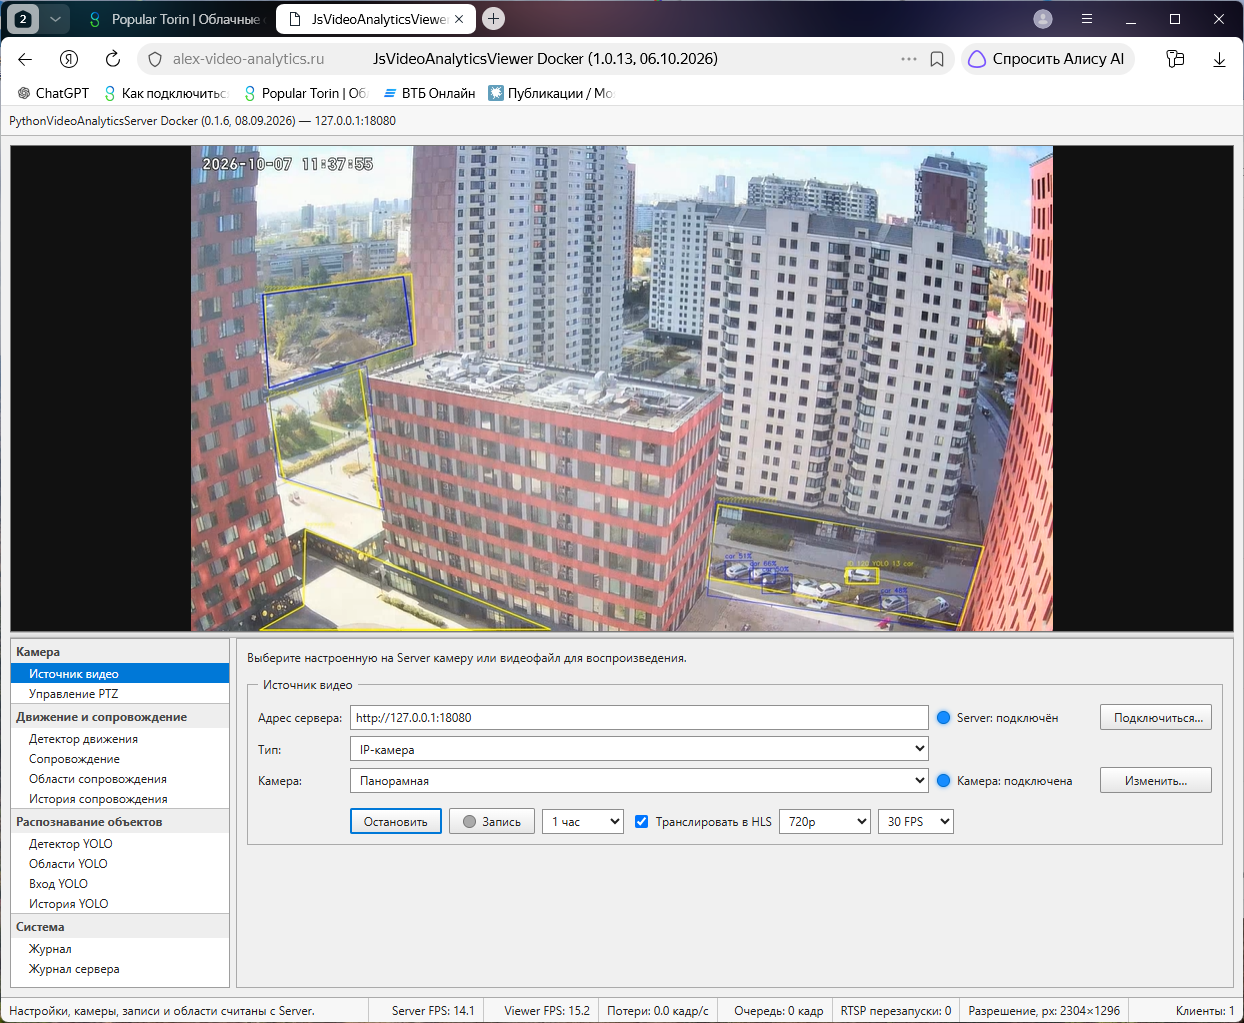Click 'RTSP перезапуски: 0' status entry

[x=896, y=1011]
